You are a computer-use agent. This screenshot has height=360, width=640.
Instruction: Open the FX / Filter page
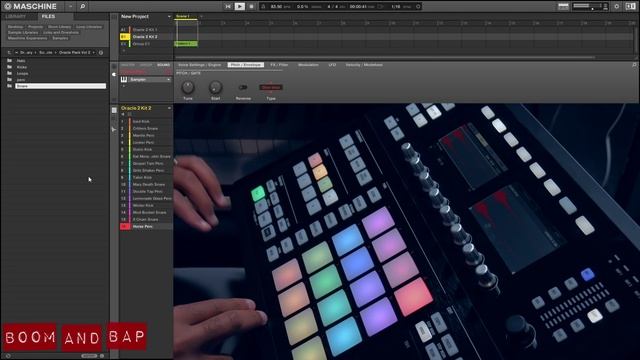click(279, 65)
